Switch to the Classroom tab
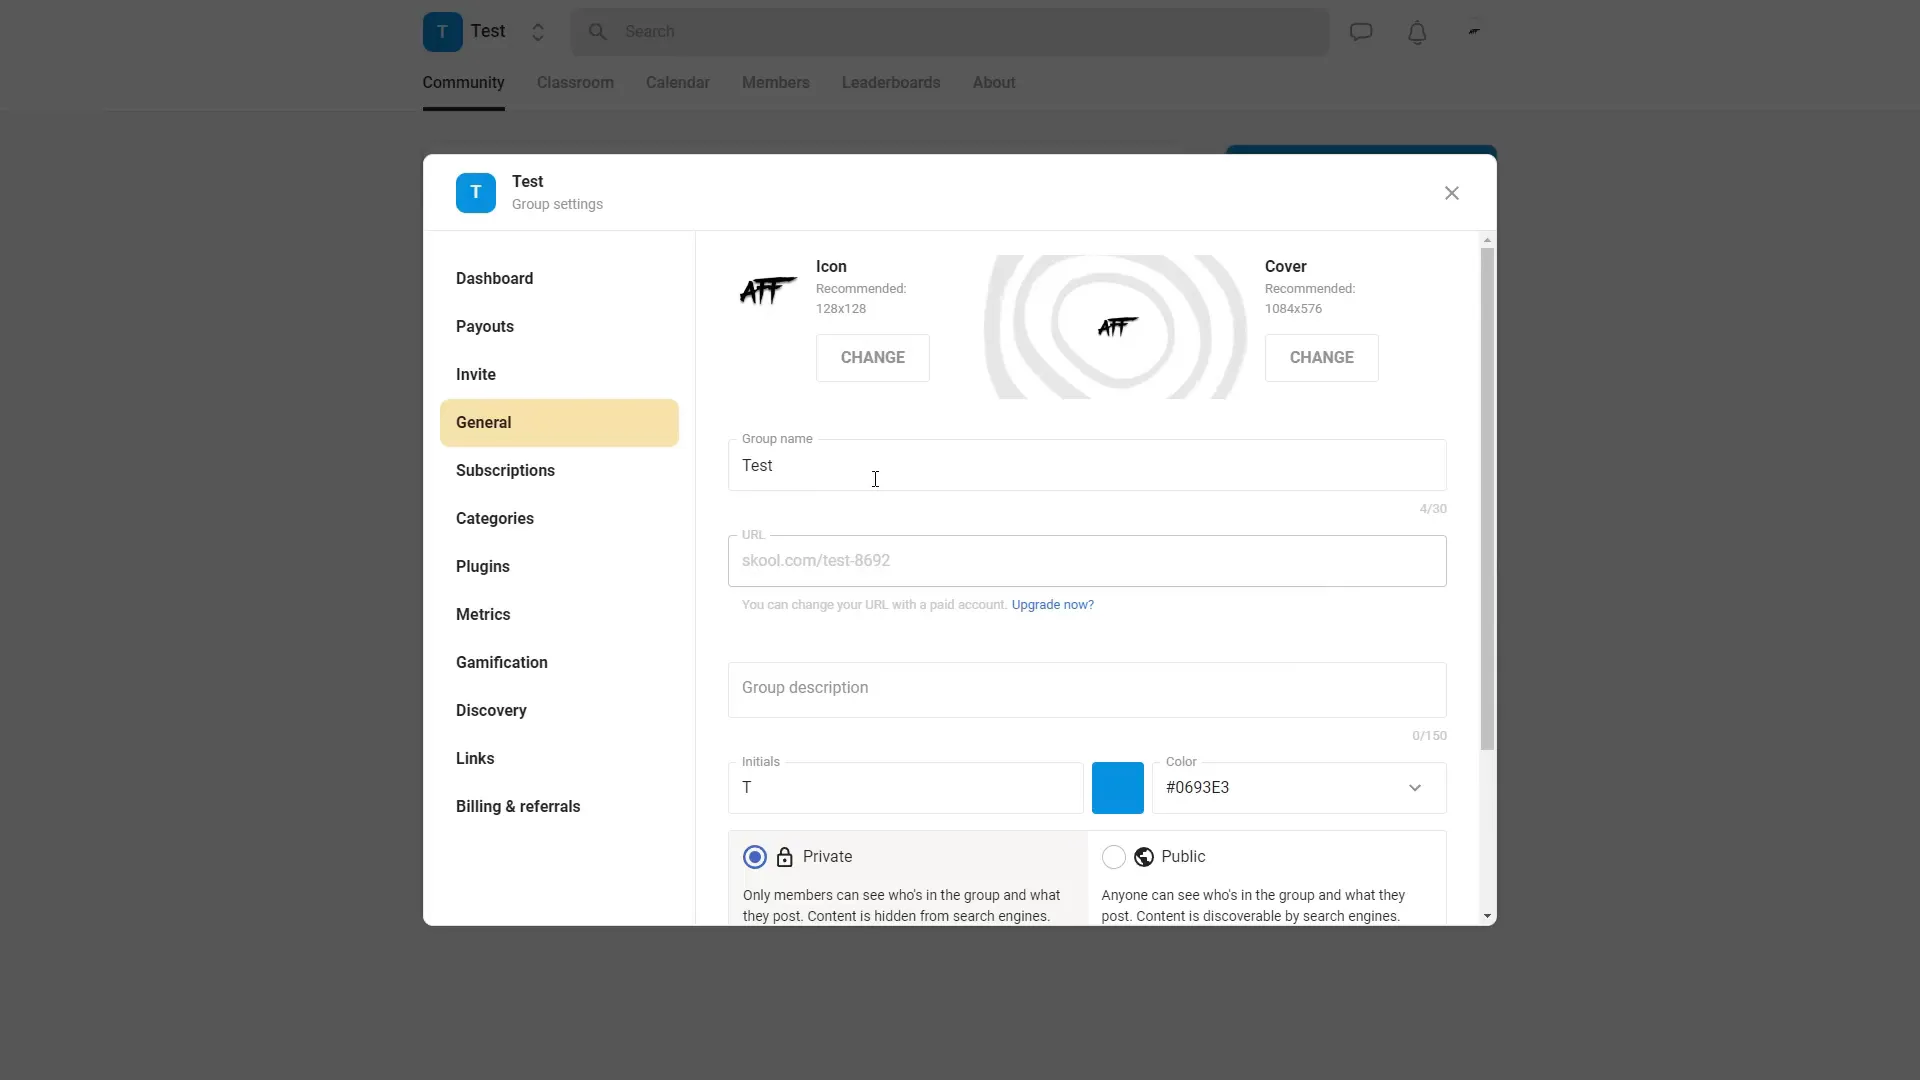Screen dimensions: 1920x1080 (575, 83)
